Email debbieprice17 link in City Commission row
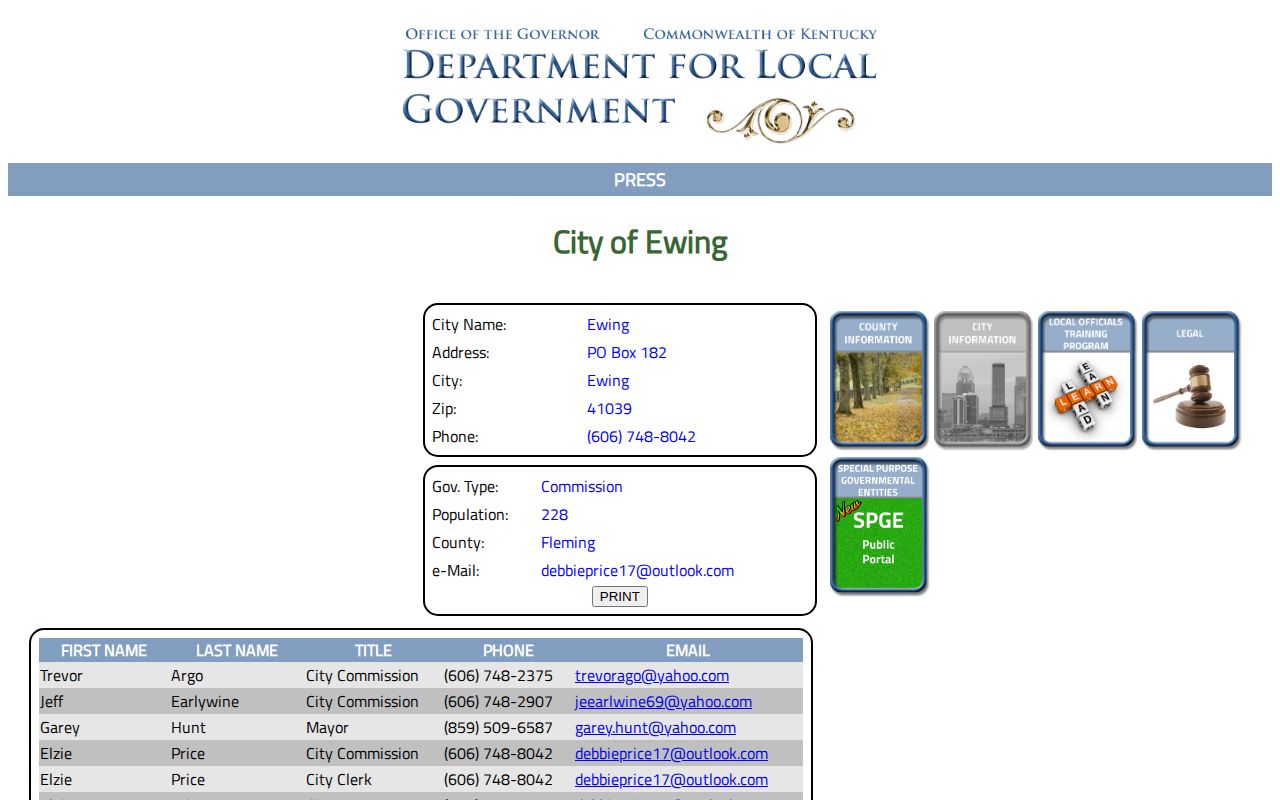 coord(671,754)
